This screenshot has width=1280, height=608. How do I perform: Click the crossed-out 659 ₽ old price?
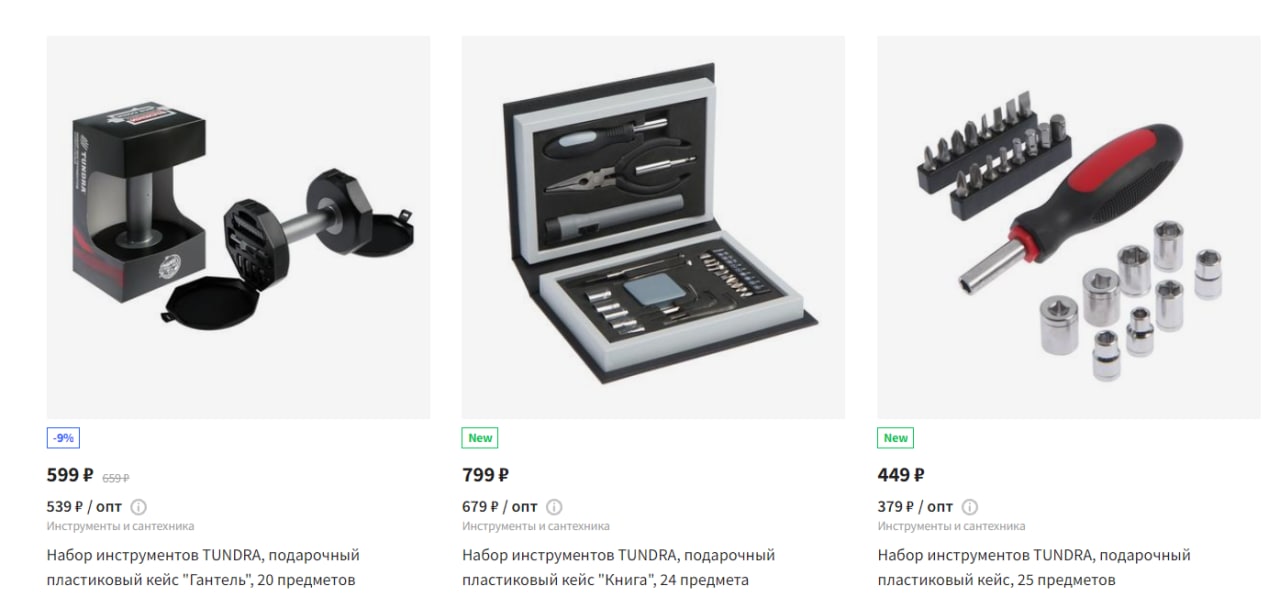coord(116,478)
